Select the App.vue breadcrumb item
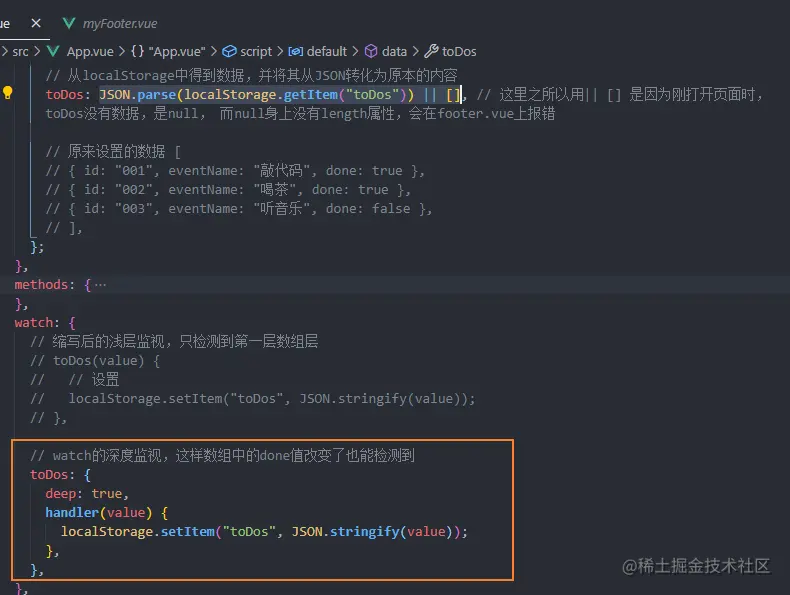Image resolution: width=790 pixels, height=595 pixels. [90, 51]
